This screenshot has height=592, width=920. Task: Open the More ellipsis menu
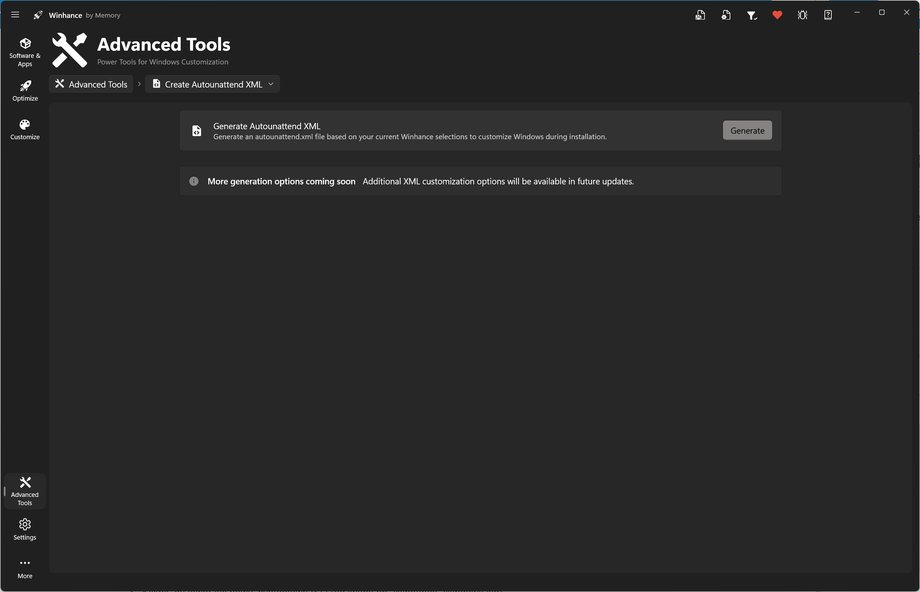(25, 568)
